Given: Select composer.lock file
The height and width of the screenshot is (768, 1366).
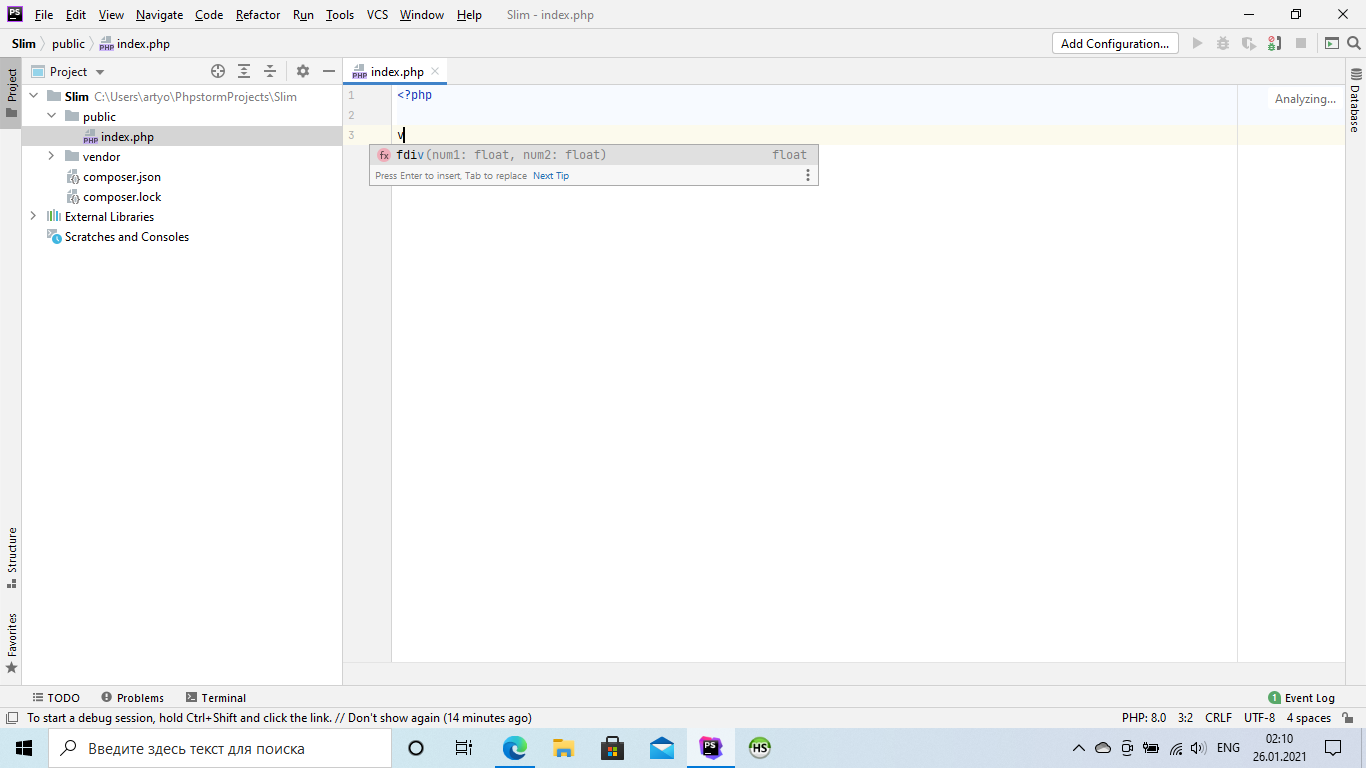Looking at the screenshot, I should (x=122, y=197).
